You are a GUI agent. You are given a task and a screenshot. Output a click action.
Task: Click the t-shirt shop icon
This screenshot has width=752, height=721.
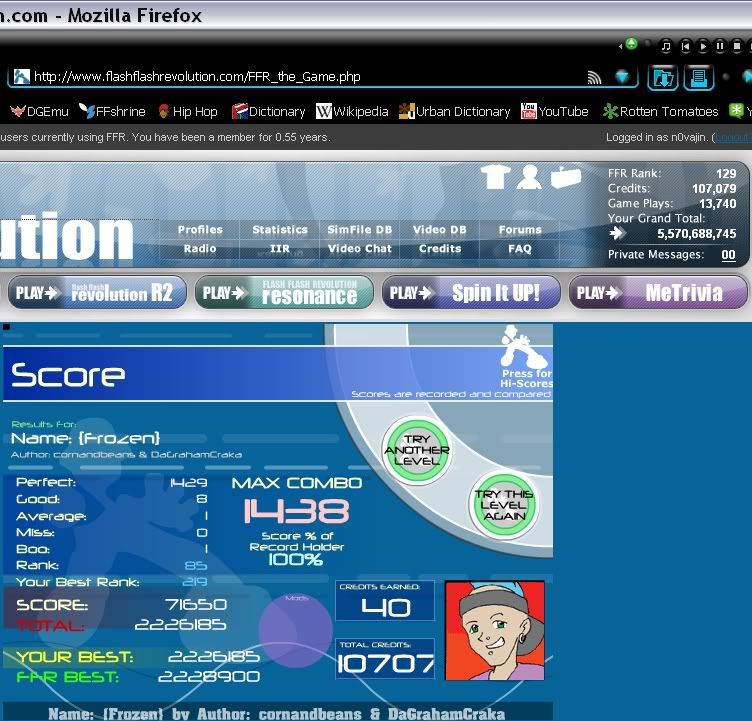click(x=495, y=177)
